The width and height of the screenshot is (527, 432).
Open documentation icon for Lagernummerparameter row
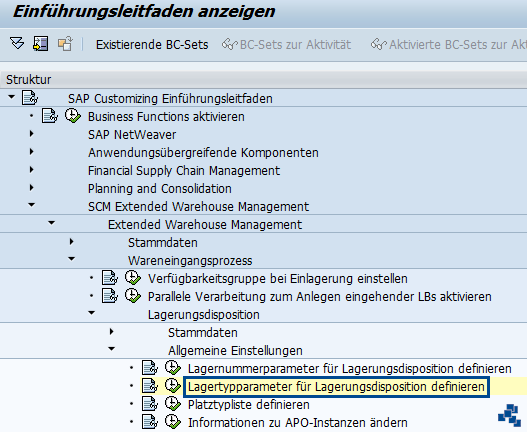tap(150, 368)
